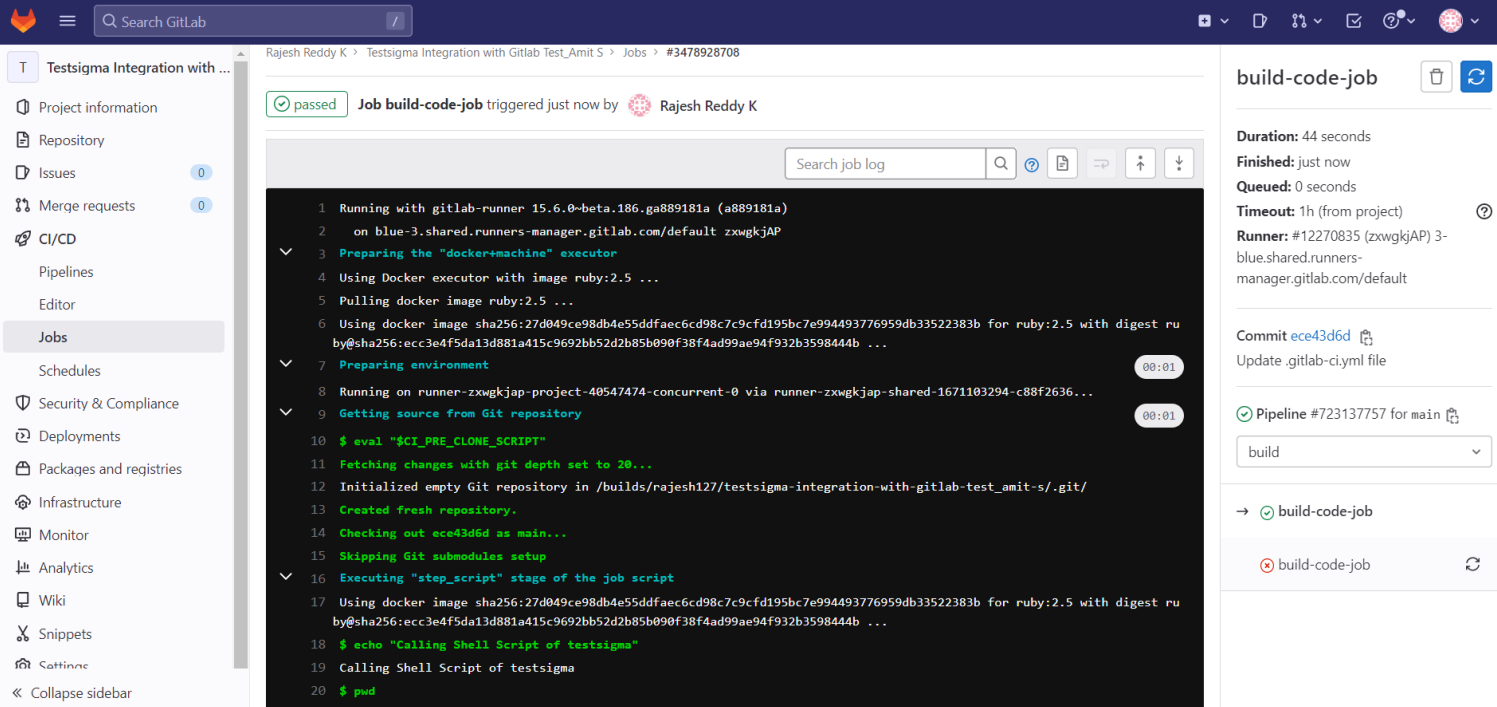Viewport: 1497px width, 707px height.
Task: Open the create new plus menu
Action: [1212, 20]
